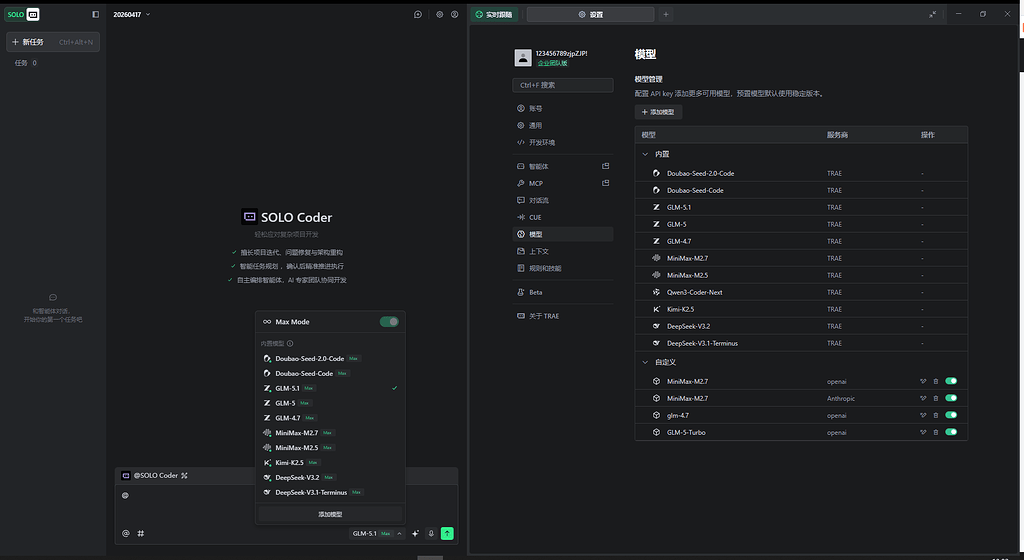Open 规则和技能 settings section
Screen dimensions: 1024x560
(562, 268)
